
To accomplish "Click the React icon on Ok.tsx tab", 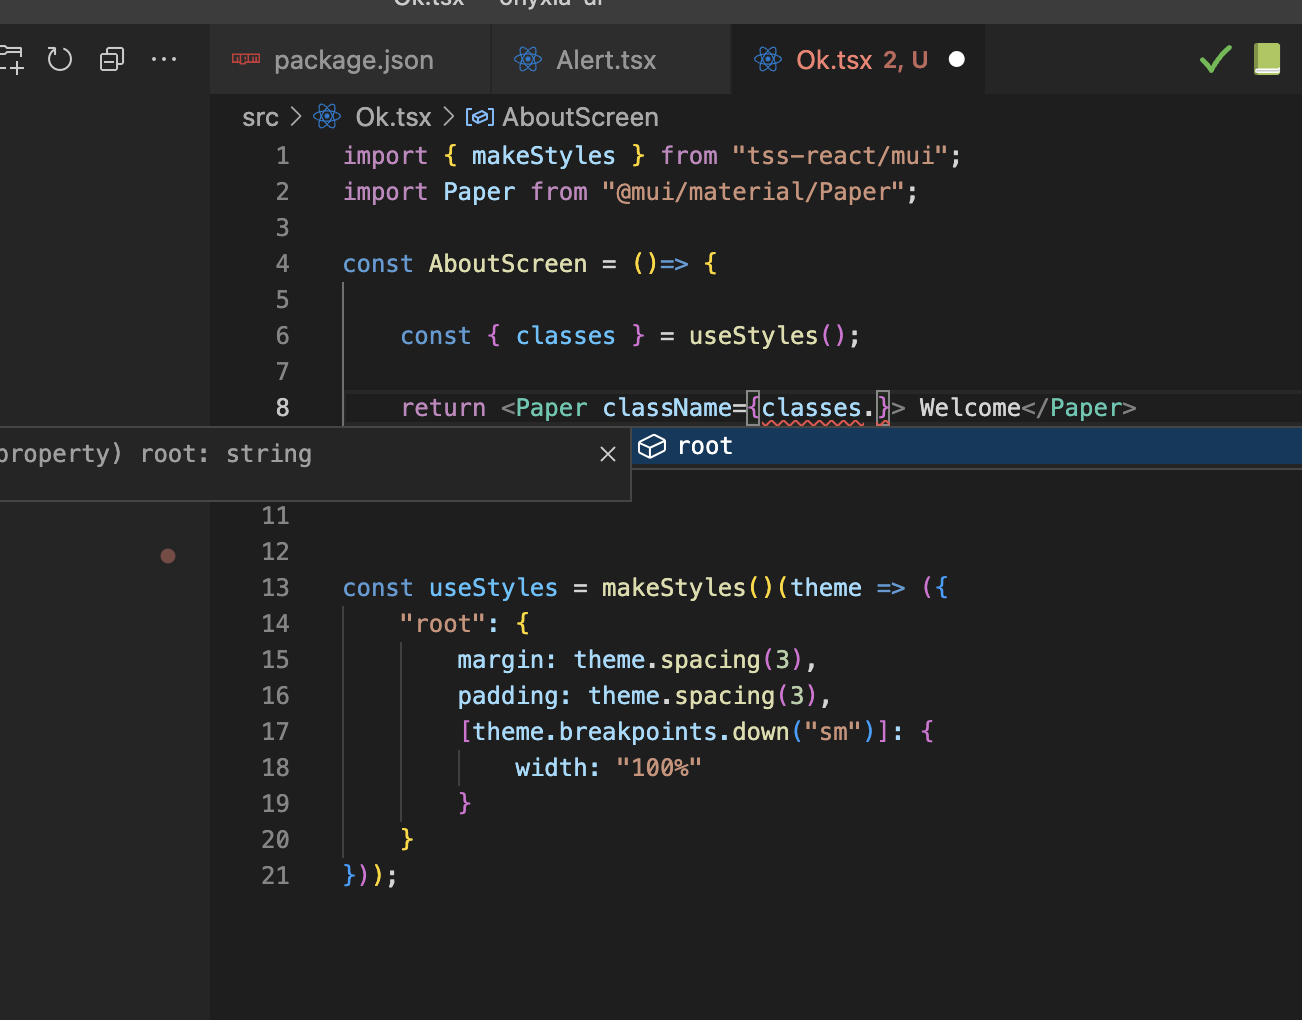I will tap(768, 60).
